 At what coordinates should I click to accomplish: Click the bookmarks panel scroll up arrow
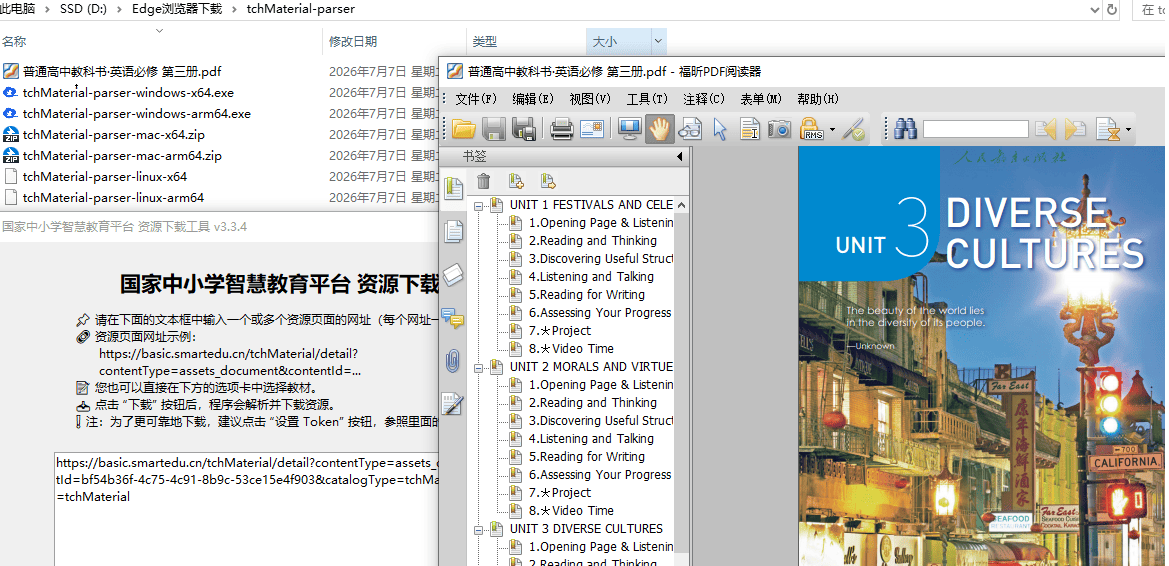point(681,204)
